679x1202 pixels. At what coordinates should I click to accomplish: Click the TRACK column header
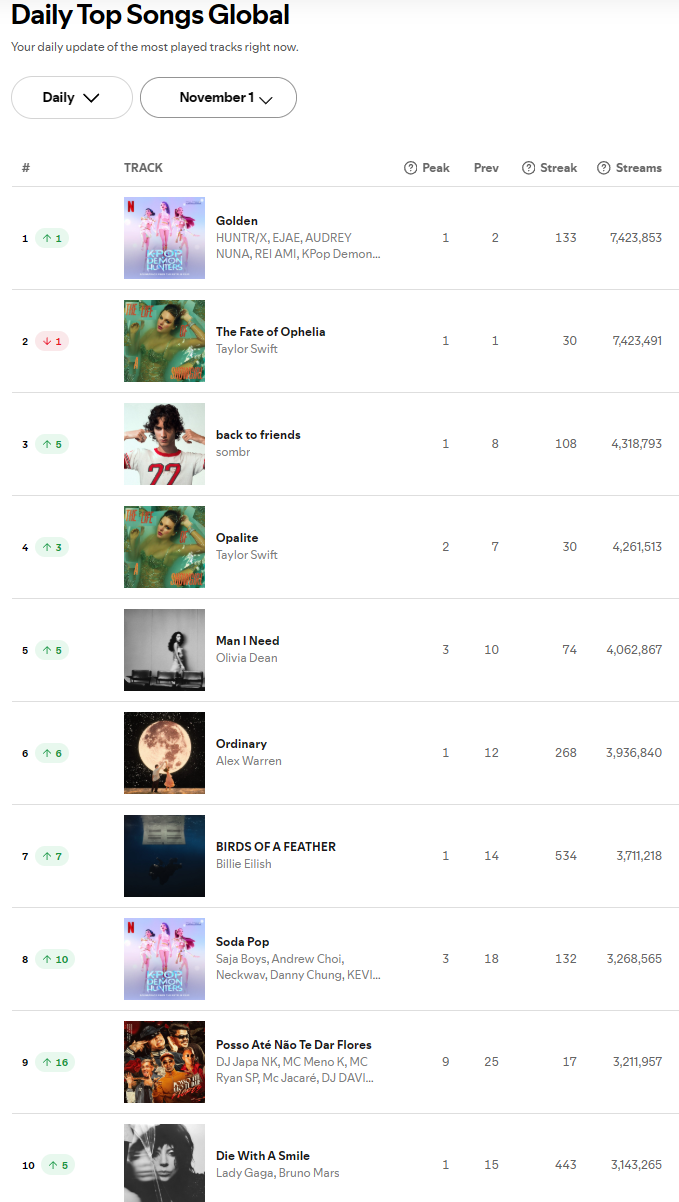(143, 168)
